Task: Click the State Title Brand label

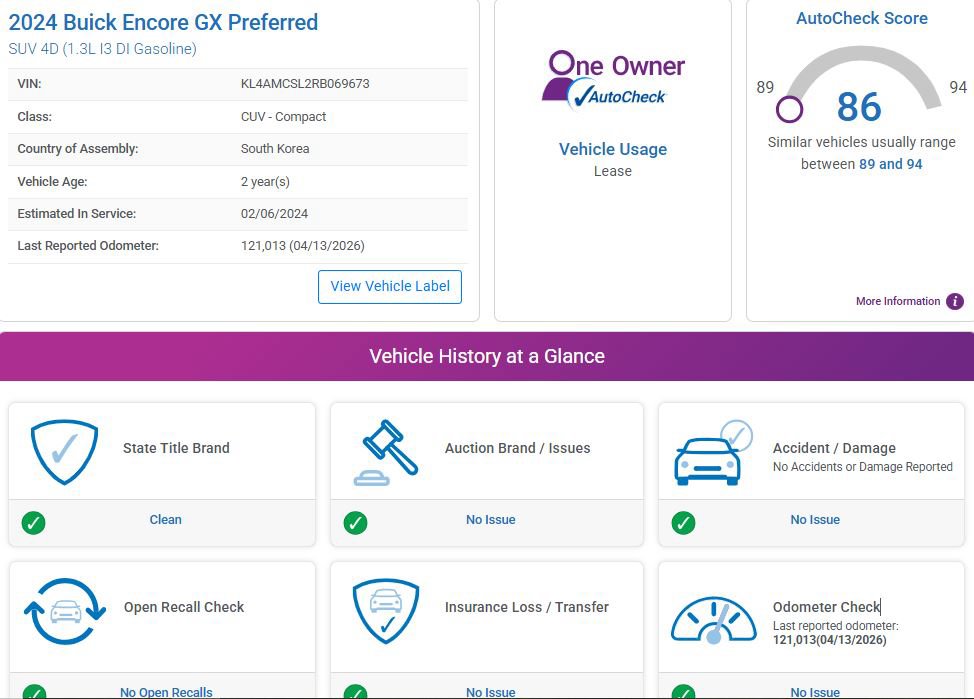Action: (176, 448)
